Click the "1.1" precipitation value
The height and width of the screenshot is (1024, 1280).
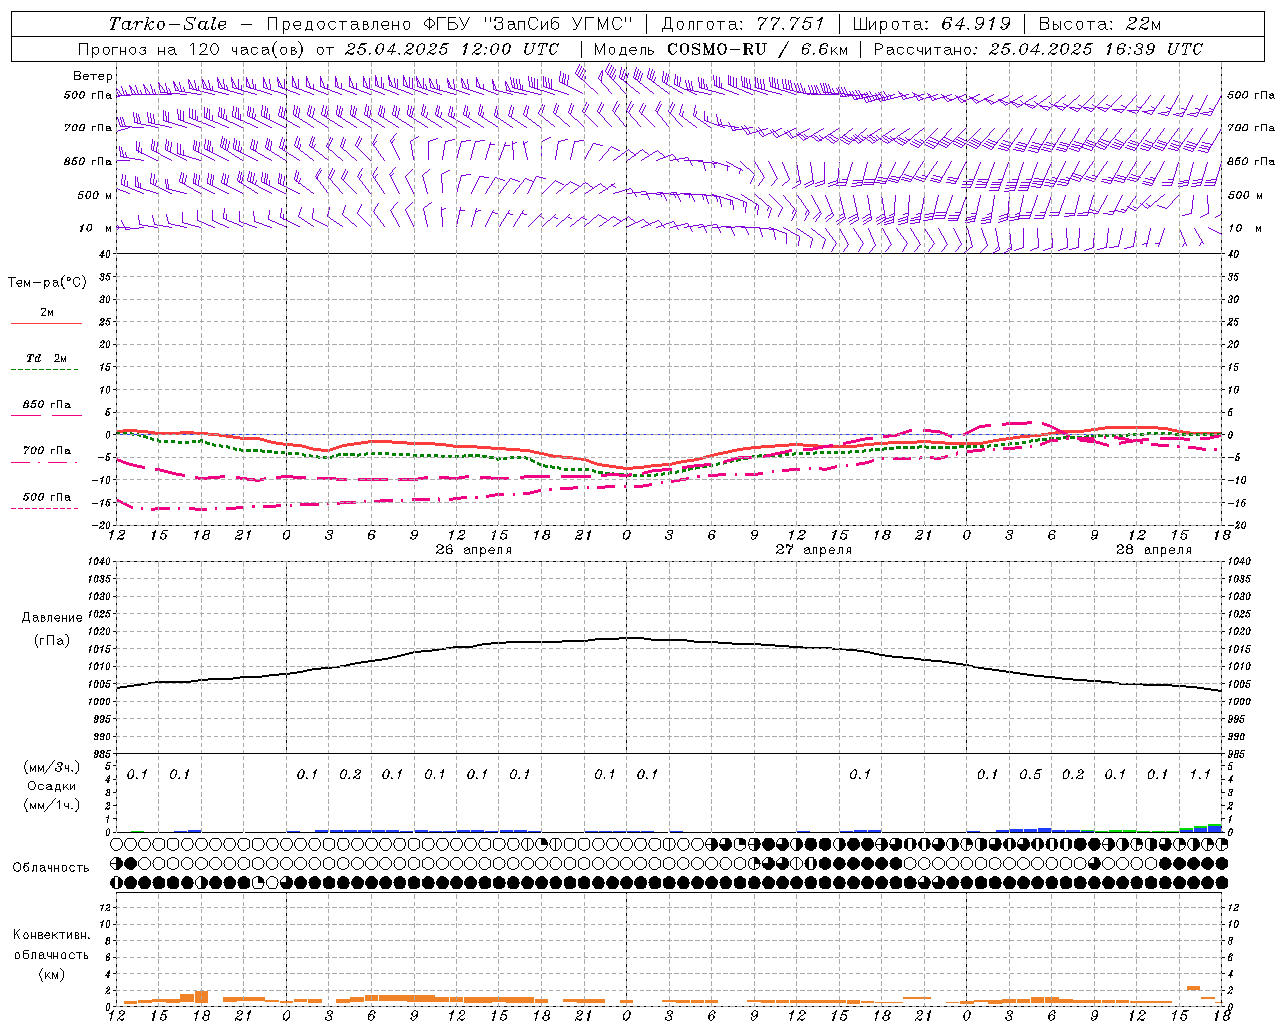(x=1200, y=775)
